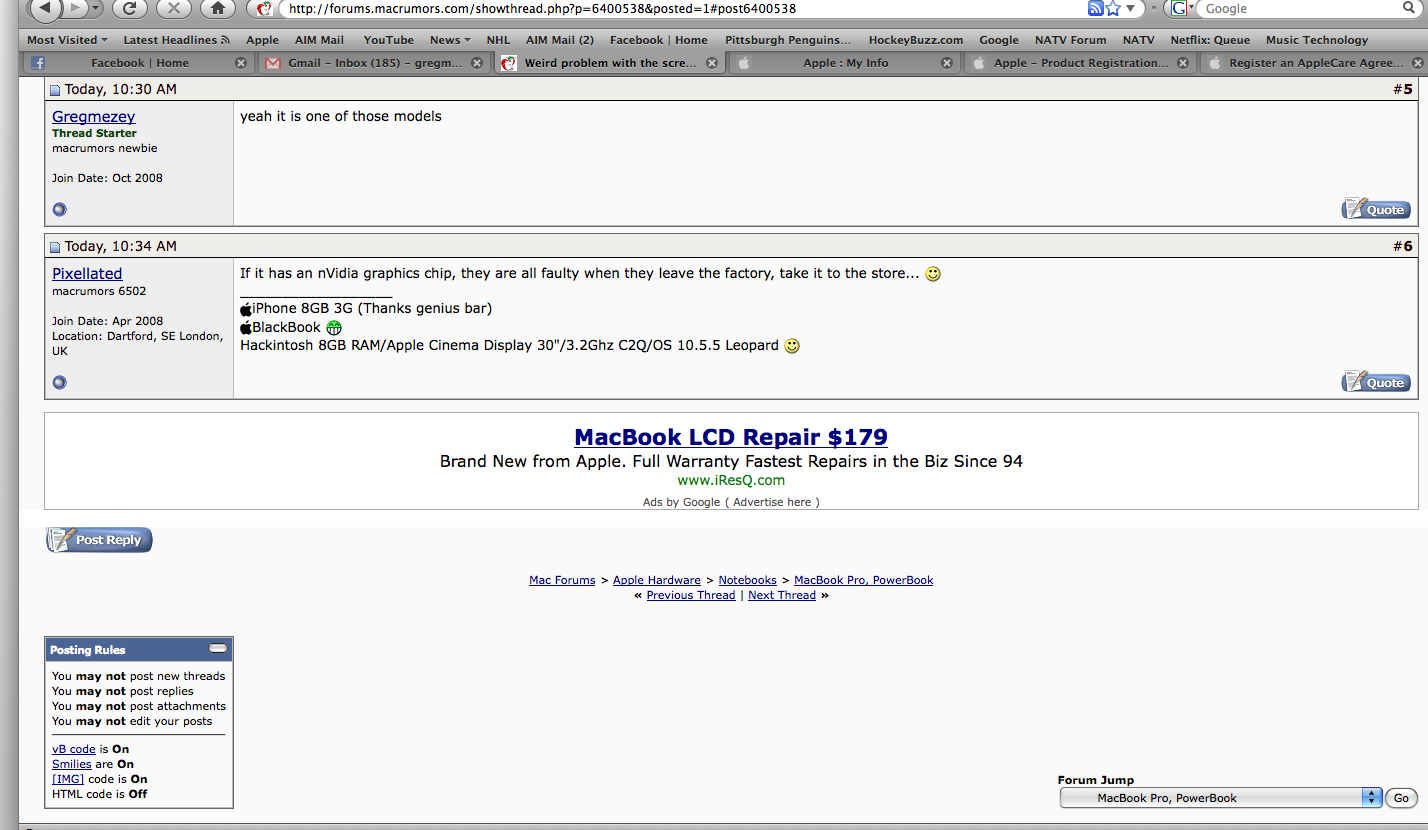Click the Post Reply button

click(x=99, y=540)
